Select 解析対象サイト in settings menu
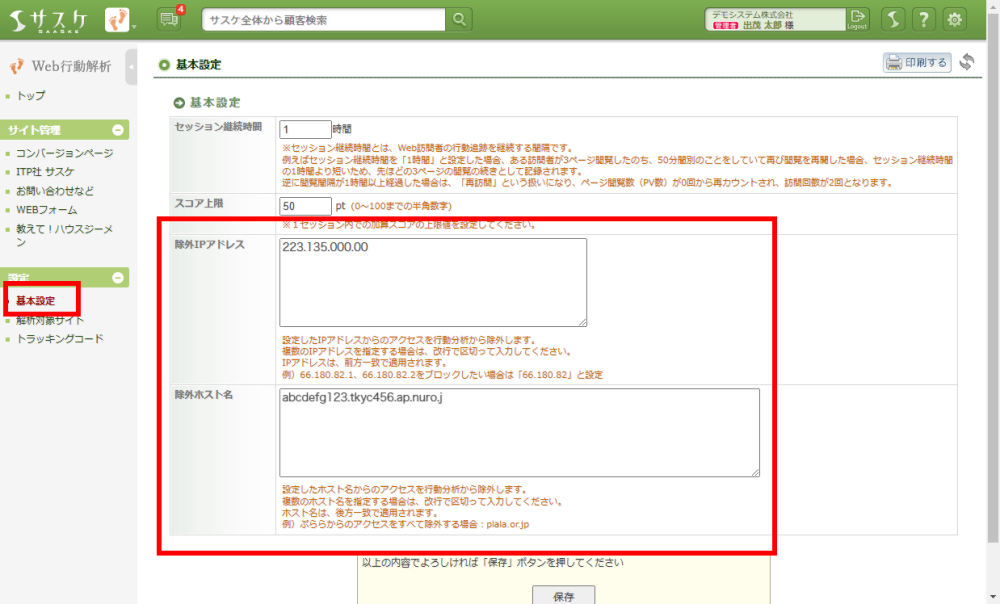1000x604 pixels. coord(50,320)
